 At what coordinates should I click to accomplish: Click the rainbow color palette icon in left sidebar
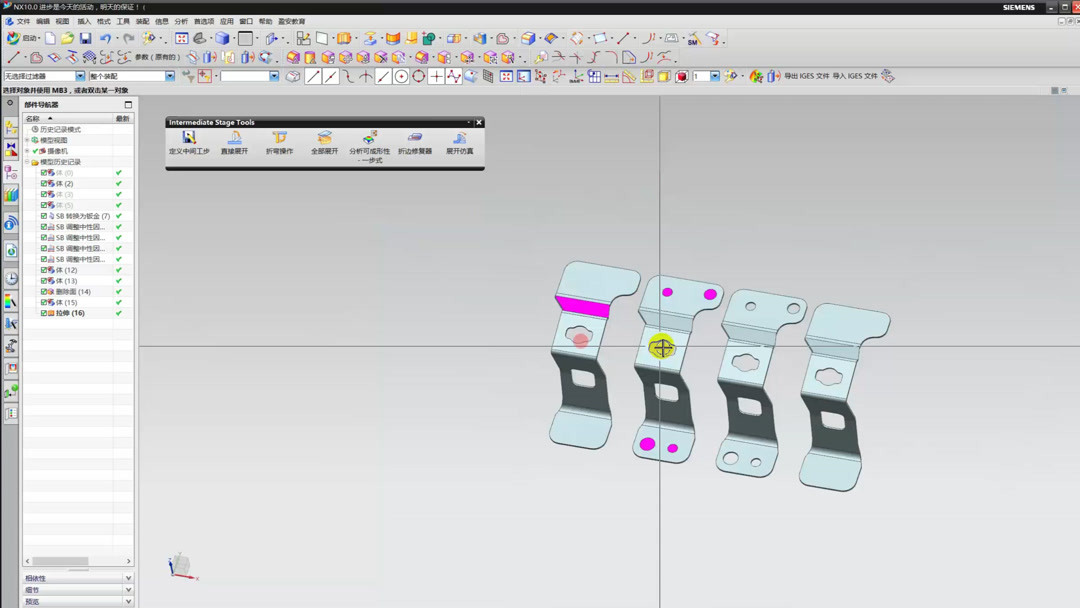point(9,299)
